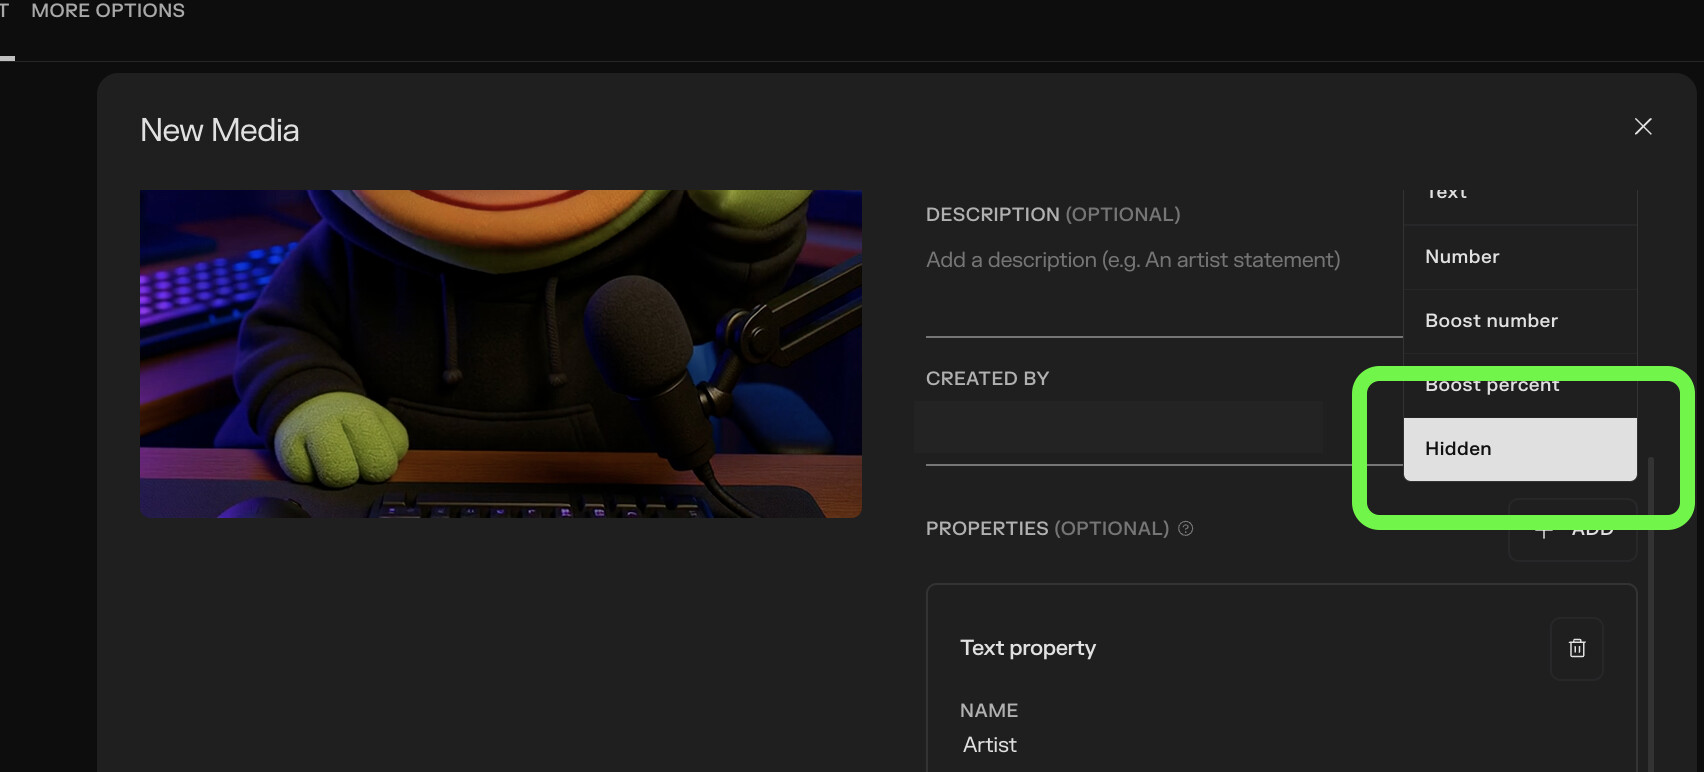Viewport: 1704px width, 772px height.
Task: Click the PROPERTIES (OPTIONAL) section label
Action: [1046, 528]
